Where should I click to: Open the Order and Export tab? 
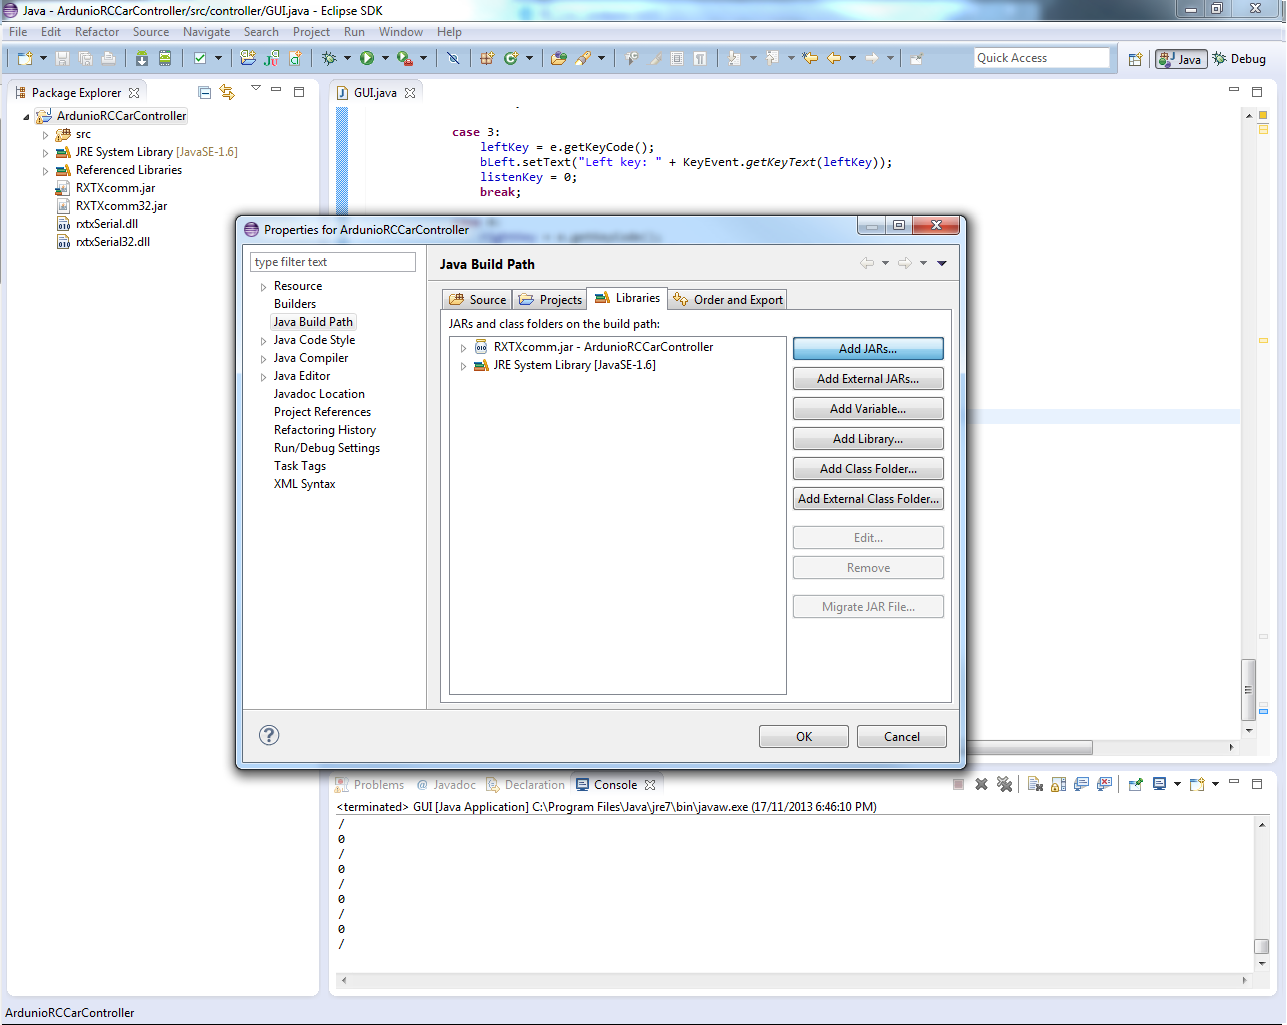tap(729, 300)
